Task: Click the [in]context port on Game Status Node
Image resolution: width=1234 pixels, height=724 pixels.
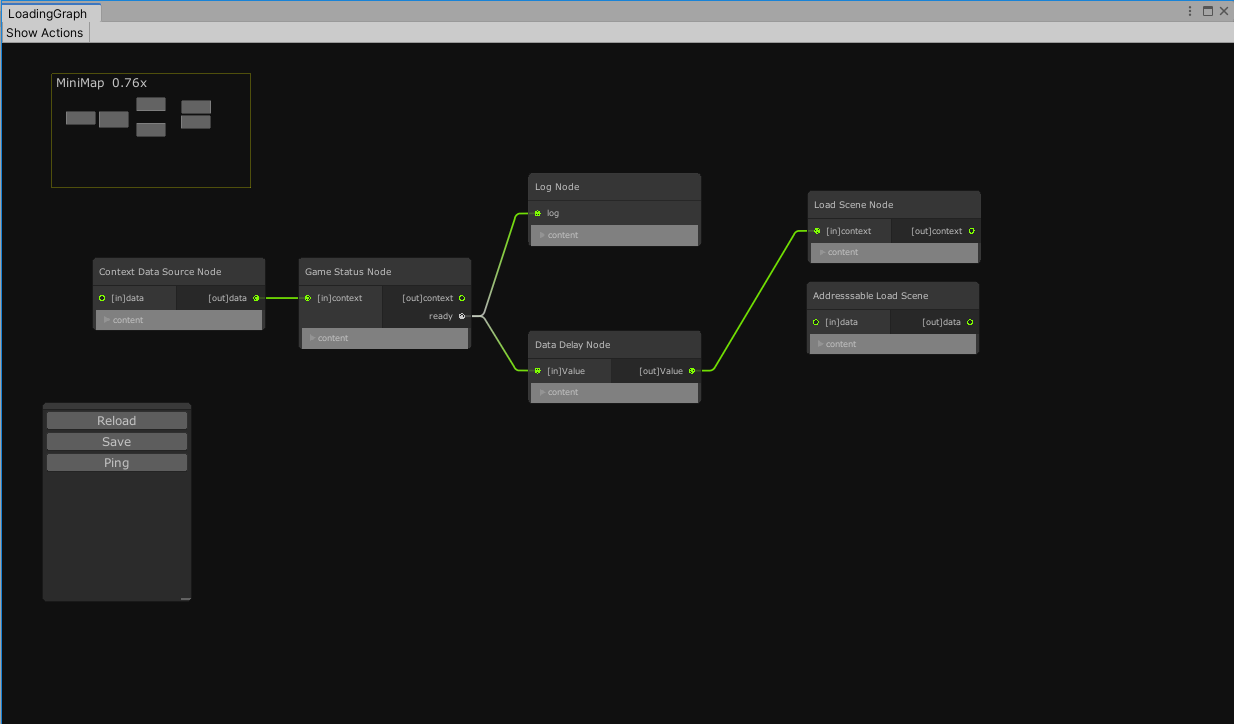Action: tap(307, 298)
